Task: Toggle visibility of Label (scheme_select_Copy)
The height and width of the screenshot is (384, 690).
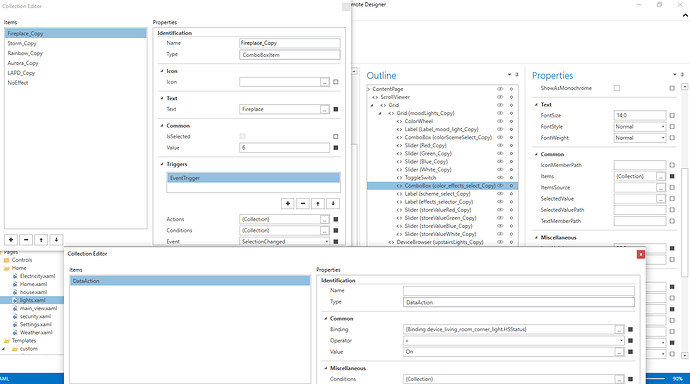Action: pos(500,194)
